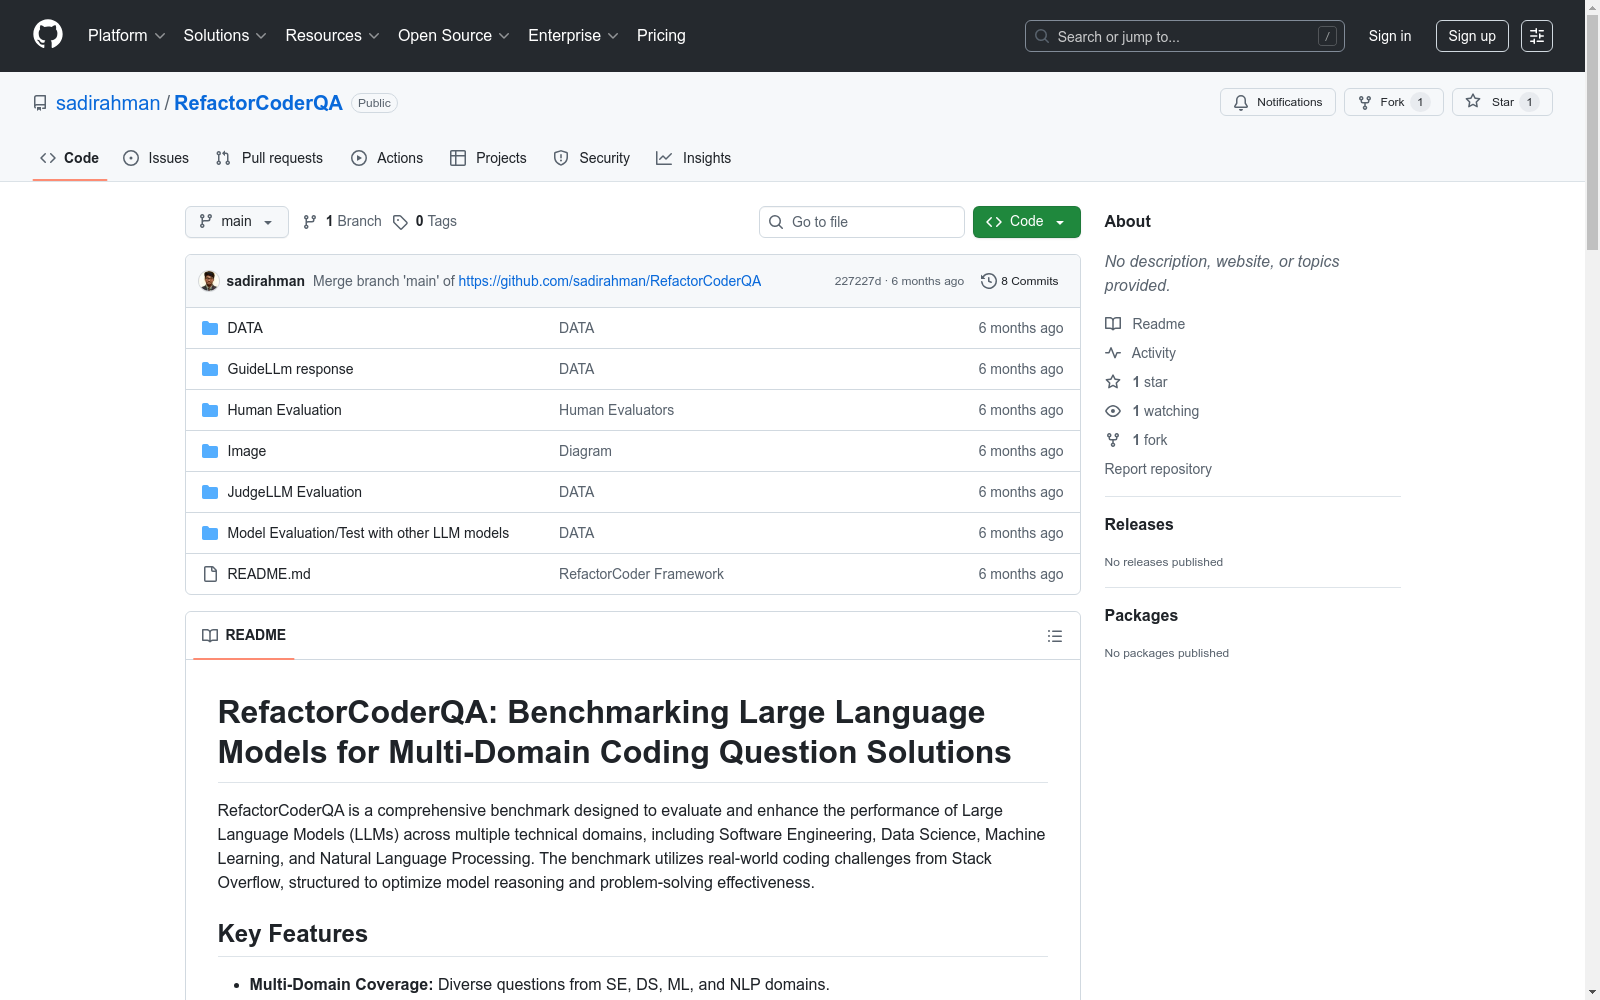Click the JudgeLLM Evaluation folder icon
This screenshot has height=1000, width=1600.
click(210, 492)
